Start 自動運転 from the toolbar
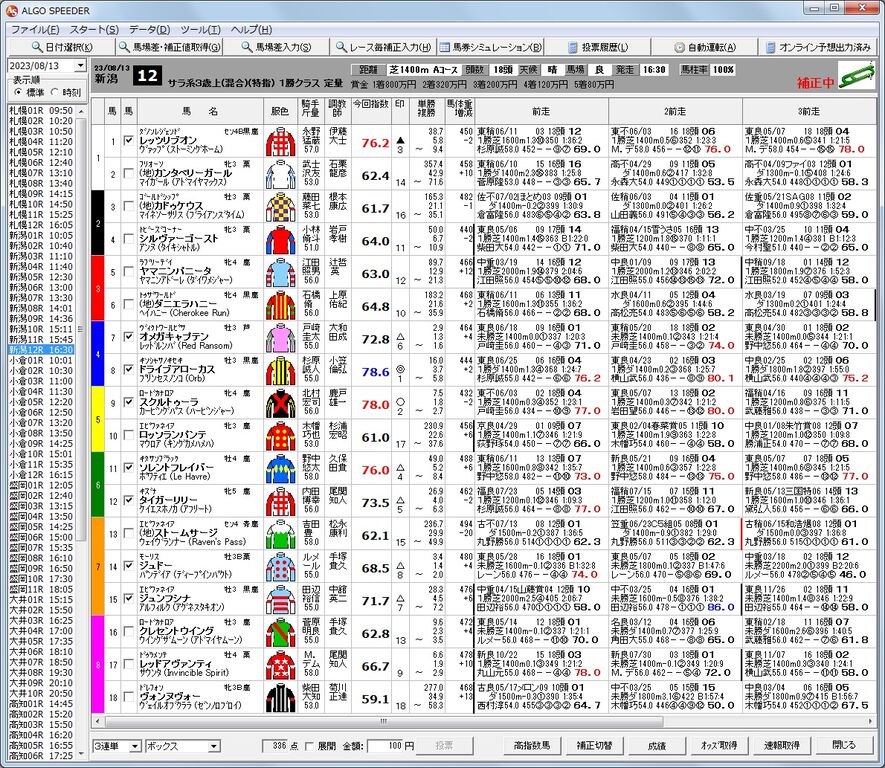 pos(705,47)
